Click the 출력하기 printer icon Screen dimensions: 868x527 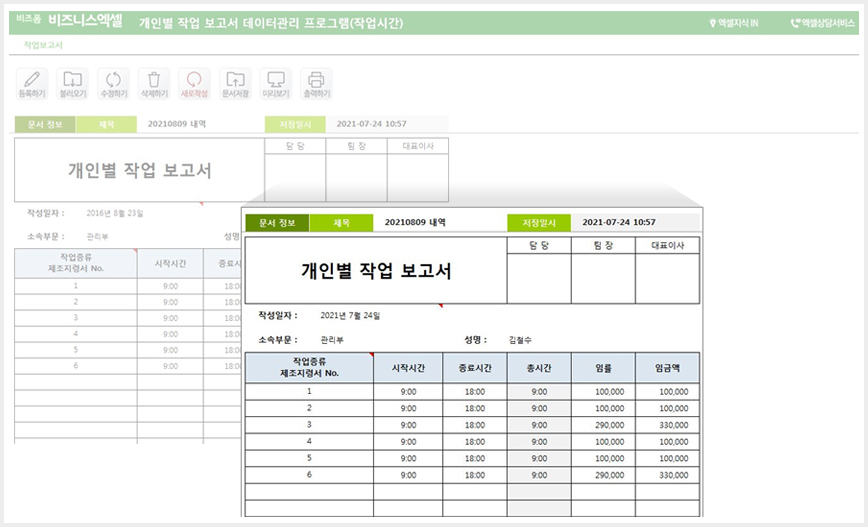[316, 84]
